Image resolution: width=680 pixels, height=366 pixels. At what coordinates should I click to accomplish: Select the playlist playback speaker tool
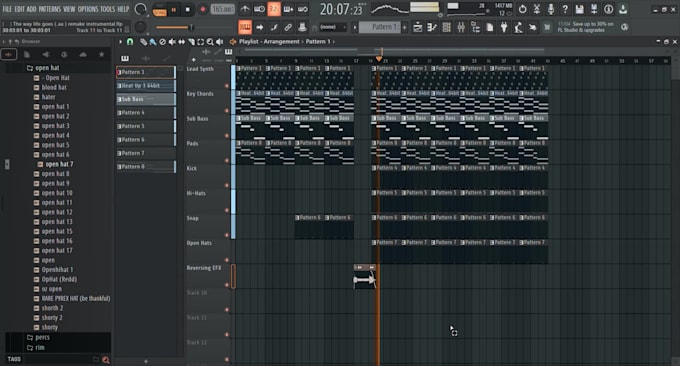pyautogui.click(x=219, y=42)
